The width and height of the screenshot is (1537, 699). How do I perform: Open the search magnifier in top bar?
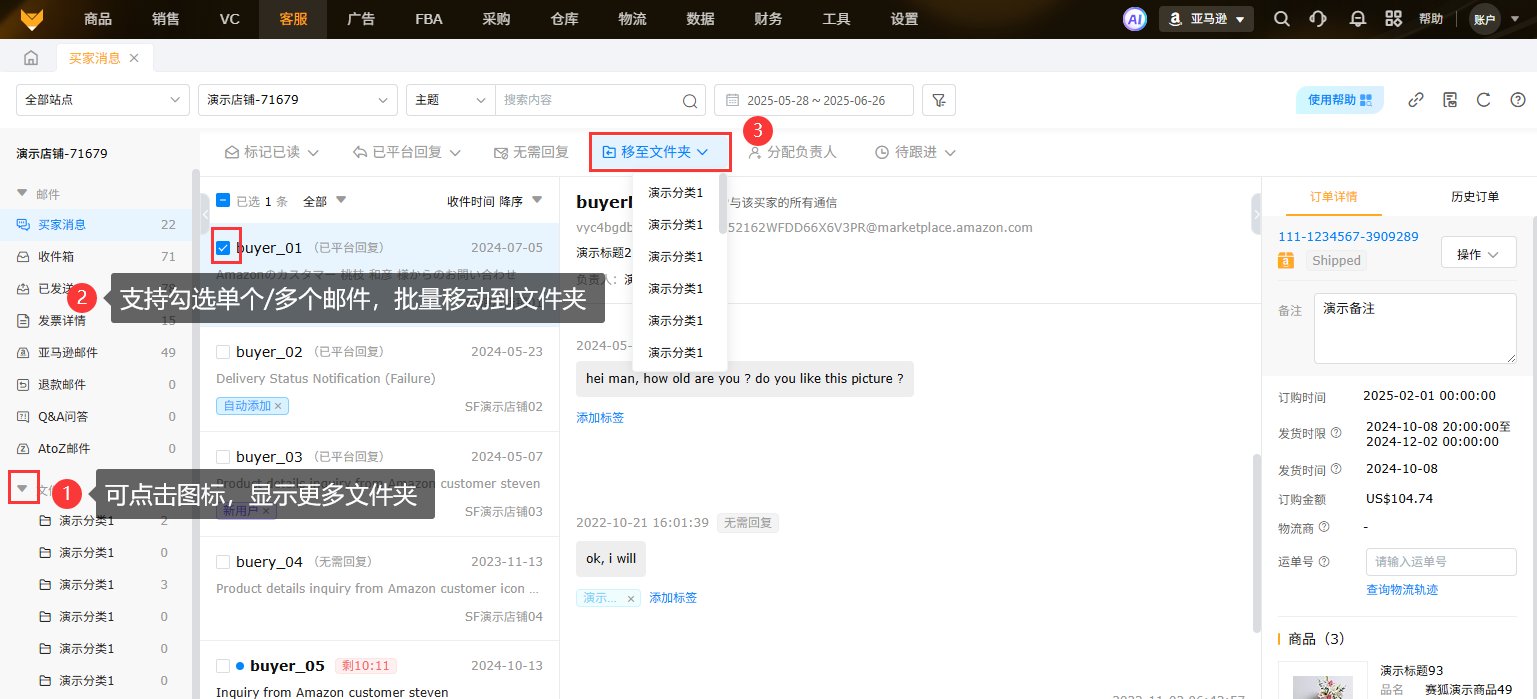click(x=1281, y=19)
